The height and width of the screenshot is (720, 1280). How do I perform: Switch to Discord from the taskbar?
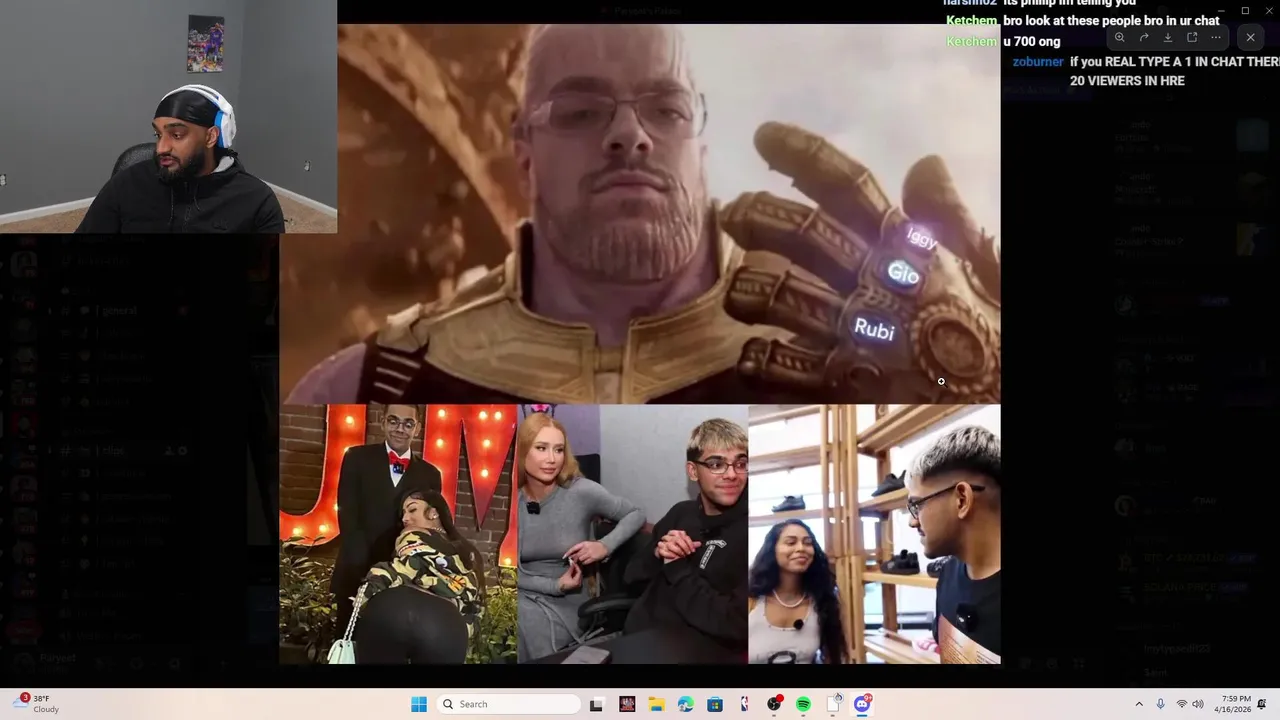pos(862,704)
